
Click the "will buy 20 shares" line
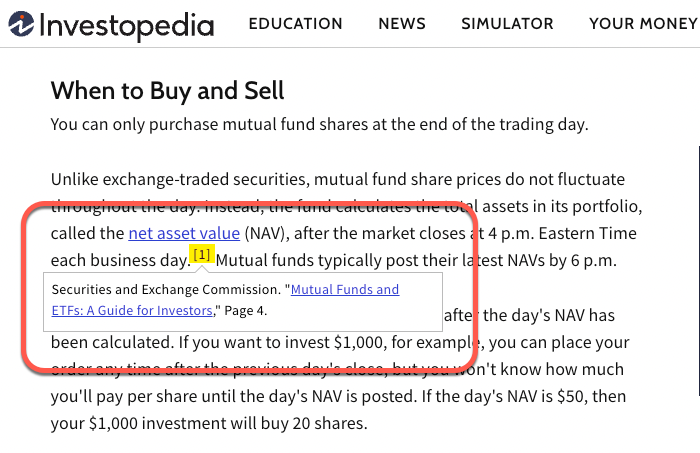[209, 424]
